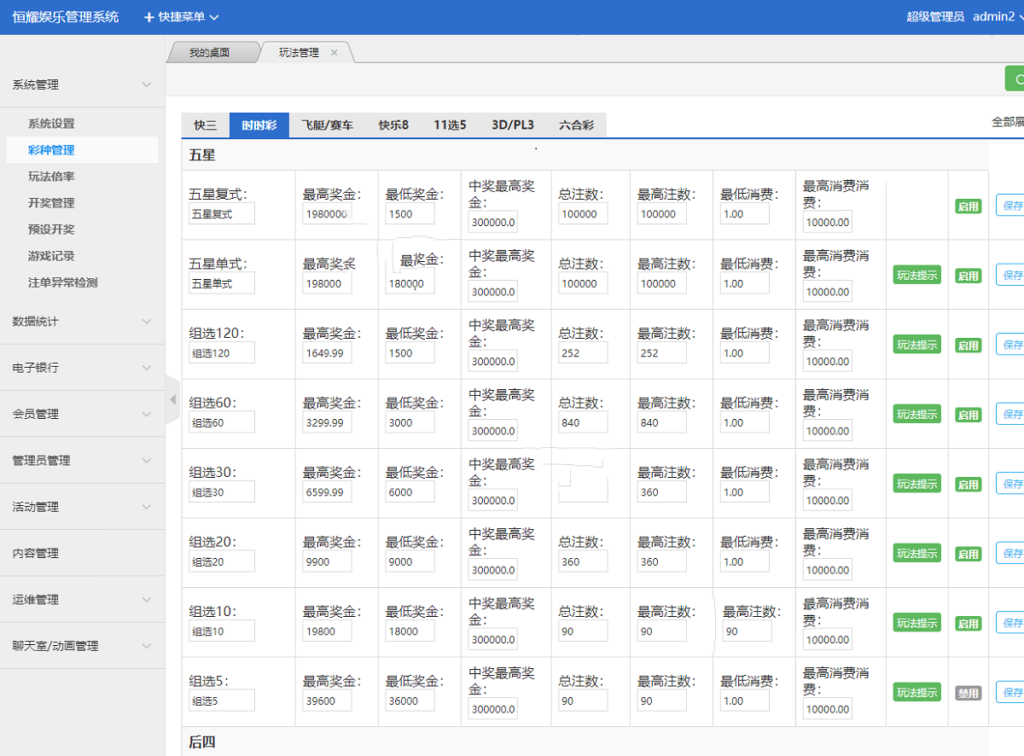Open 玩法倍率 in the sidebar
Viewport: 1024px width, 756px height.
pos(51,176)
